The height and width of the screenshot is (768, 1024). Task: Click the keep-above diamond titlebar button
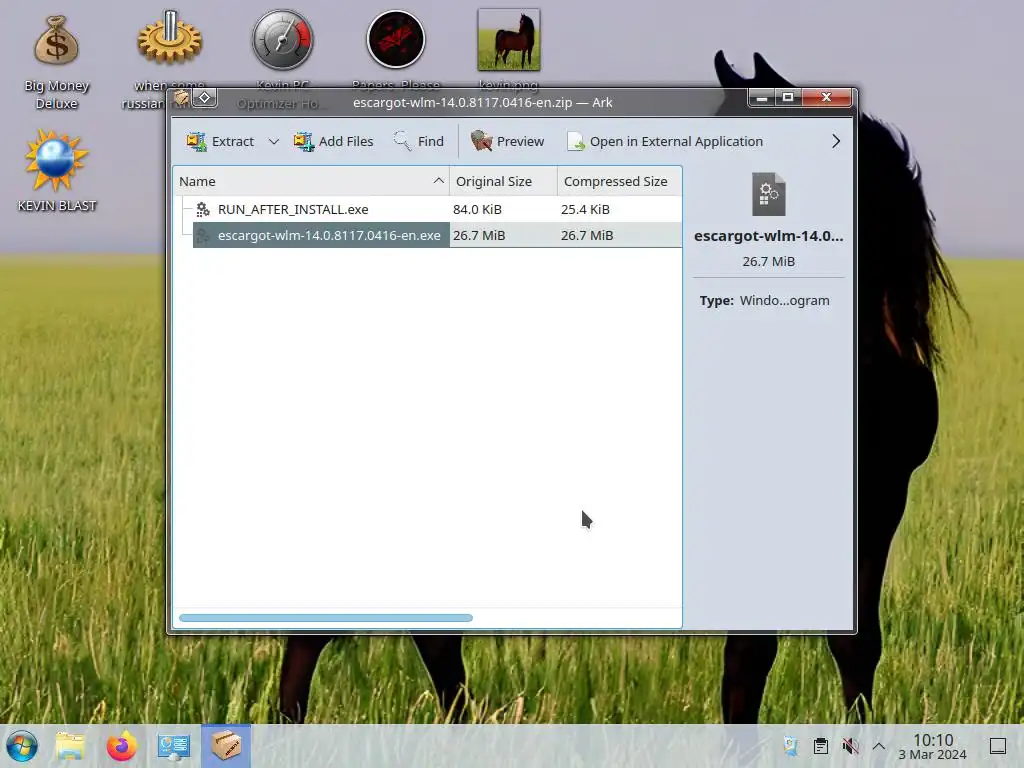pos(204,98)
